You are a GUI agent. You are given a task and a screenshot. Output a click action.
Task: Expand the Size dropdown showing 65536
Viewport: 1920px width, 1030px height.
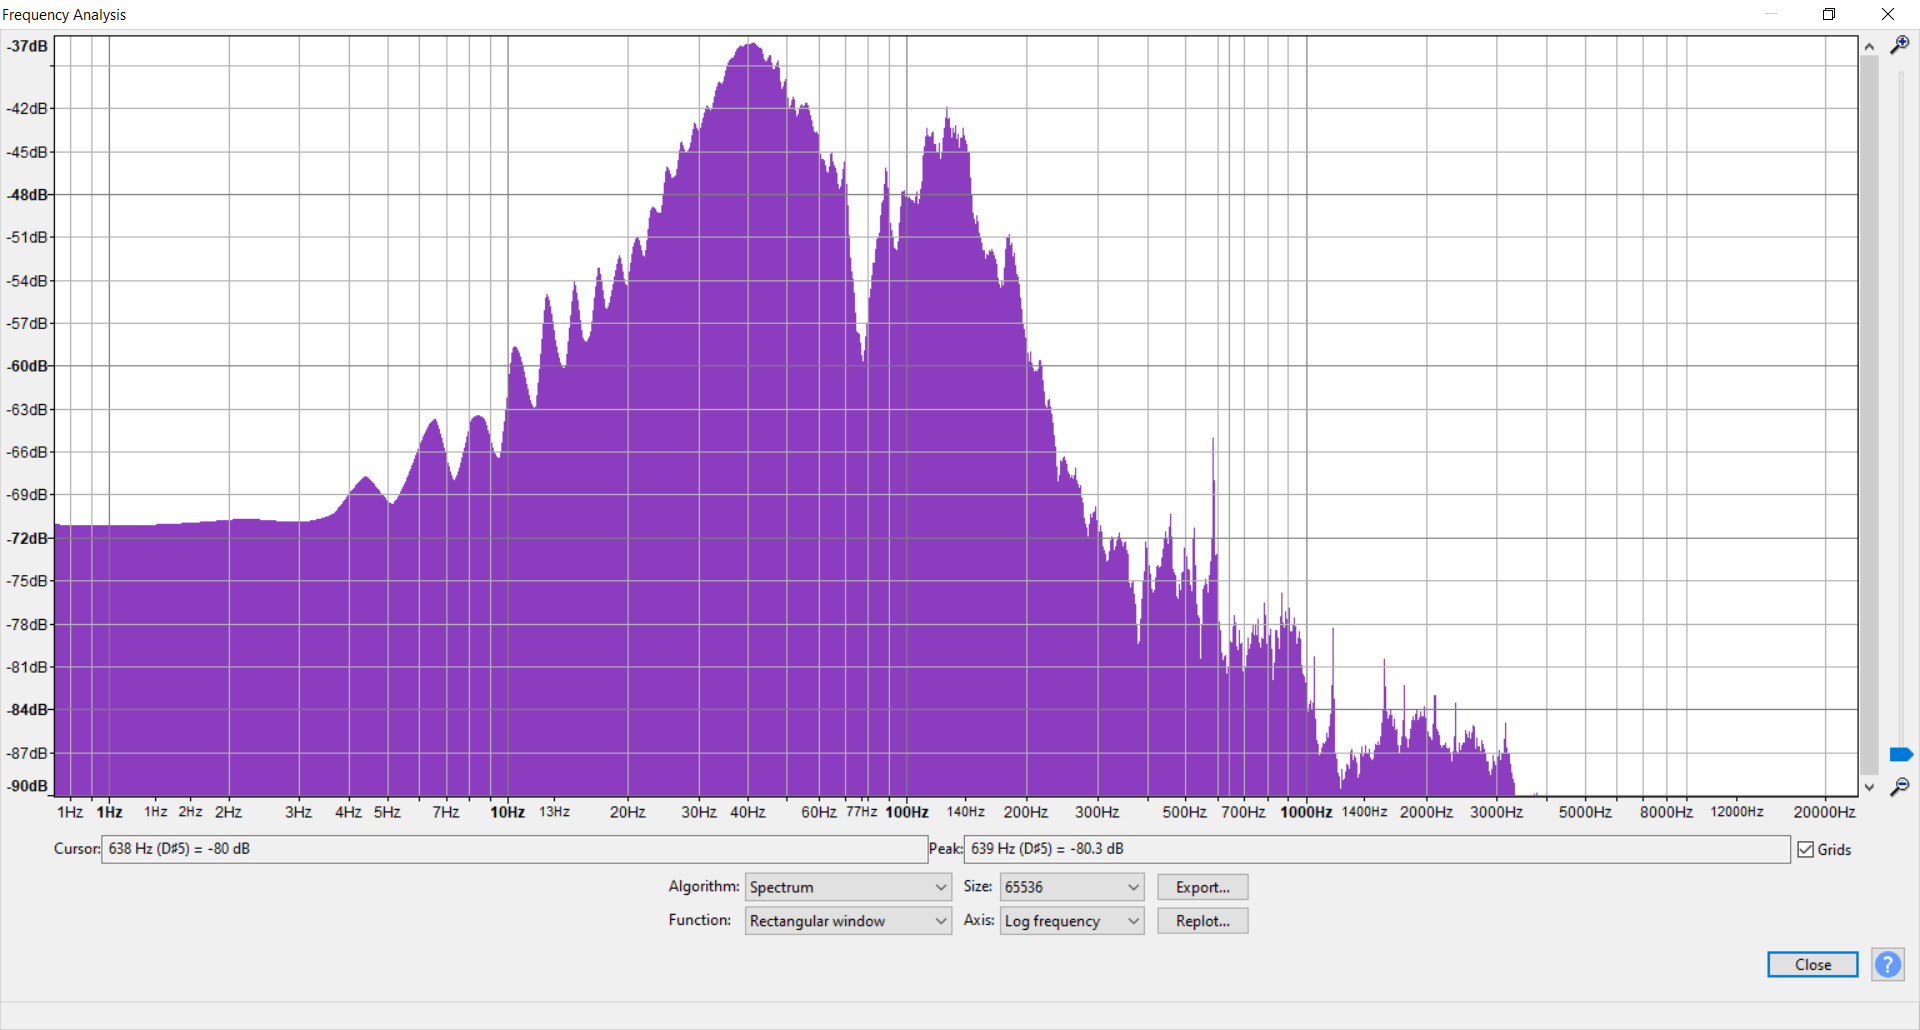coord(1072,887)
